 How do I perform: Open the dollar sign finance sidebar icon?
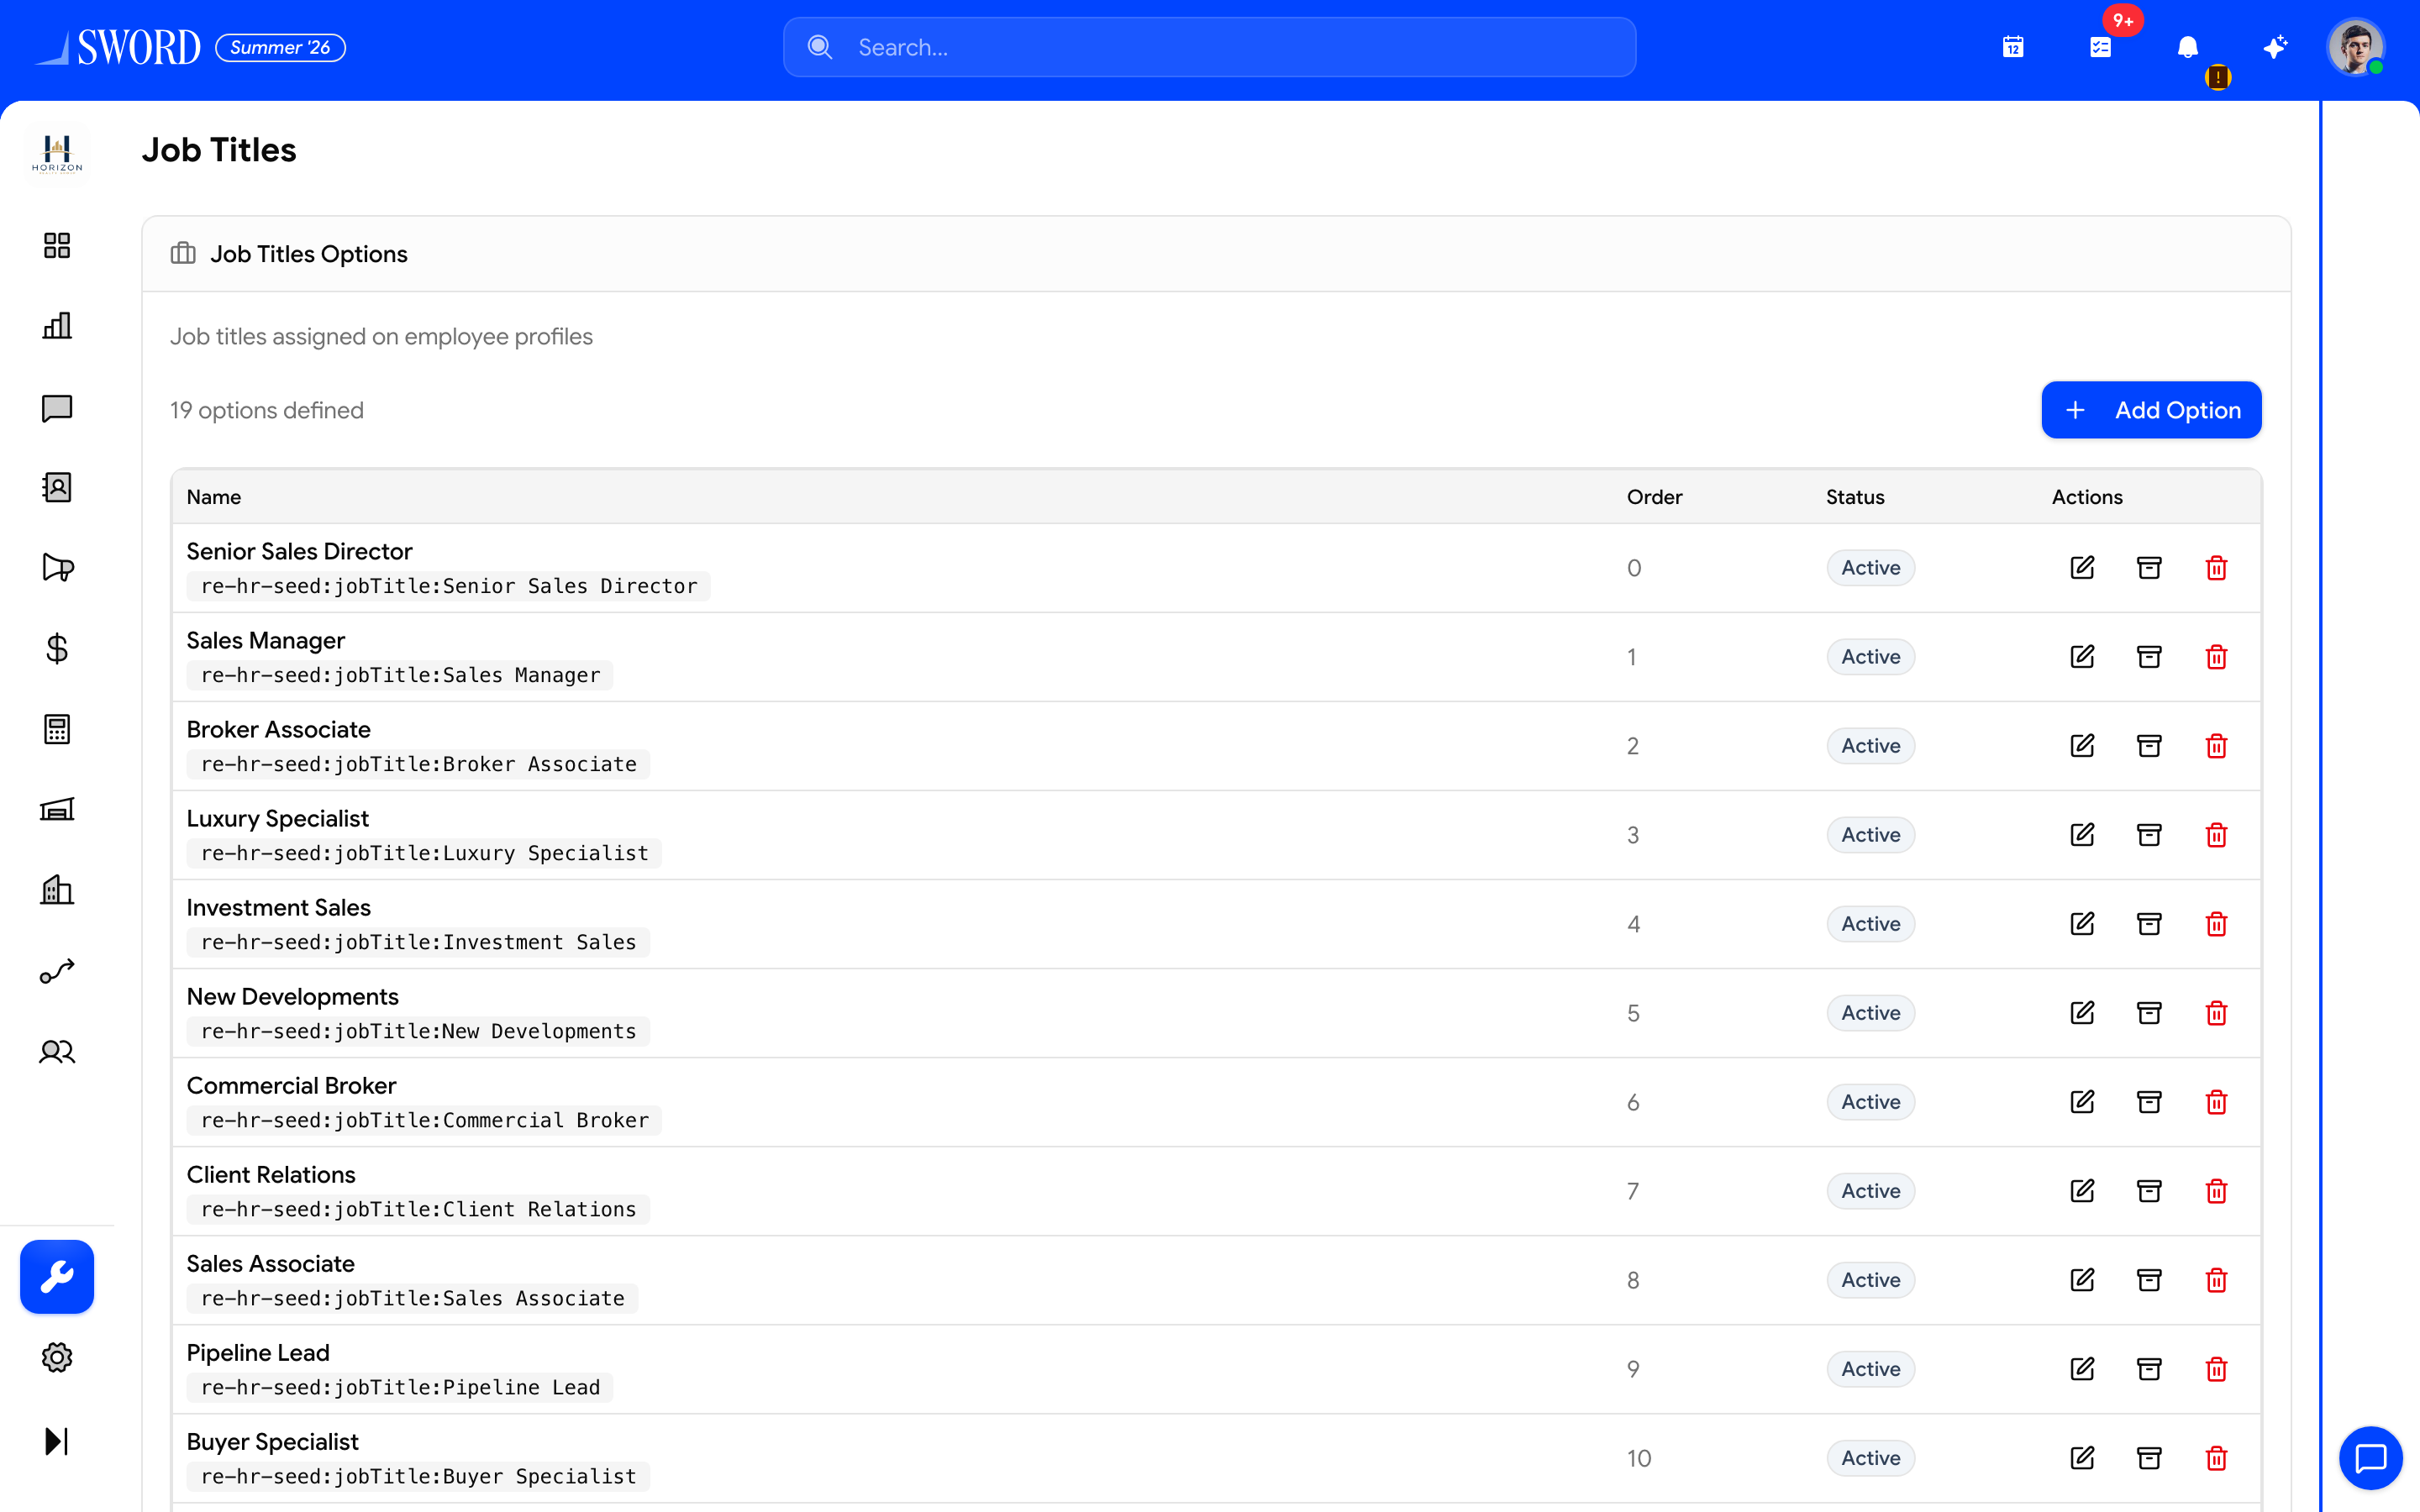click(x=57, y=649)
